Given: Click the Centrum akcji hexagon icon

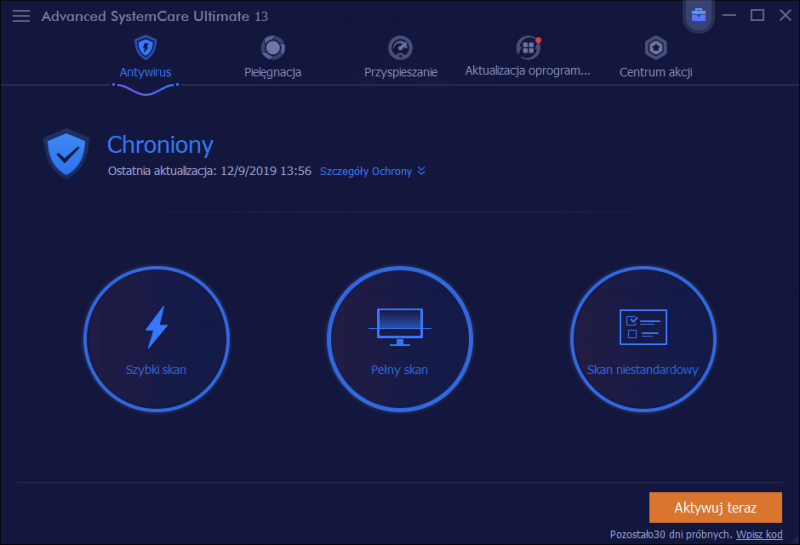Looking at the screenshot, I should click(656, 48).
